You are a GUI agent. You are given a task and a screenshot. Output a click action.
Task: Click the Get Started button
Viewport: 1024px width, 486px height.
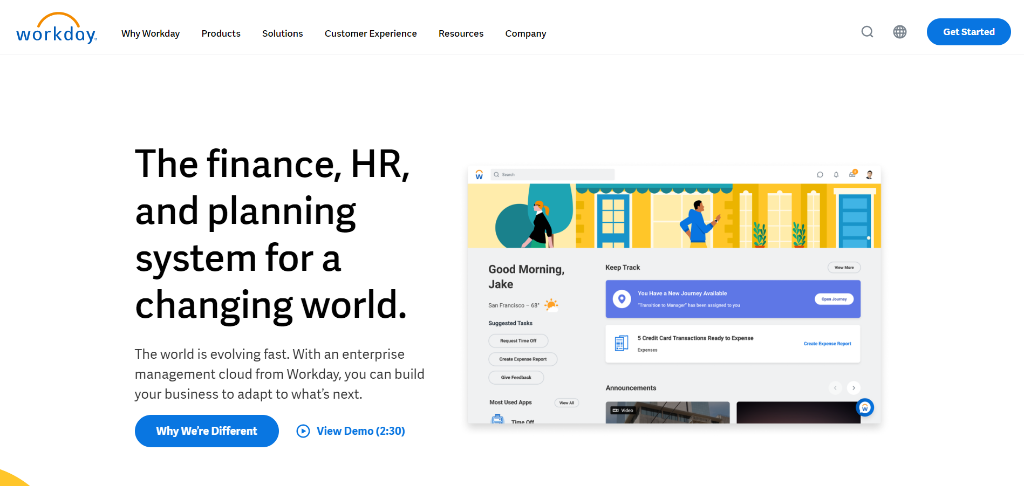point(968,32)
